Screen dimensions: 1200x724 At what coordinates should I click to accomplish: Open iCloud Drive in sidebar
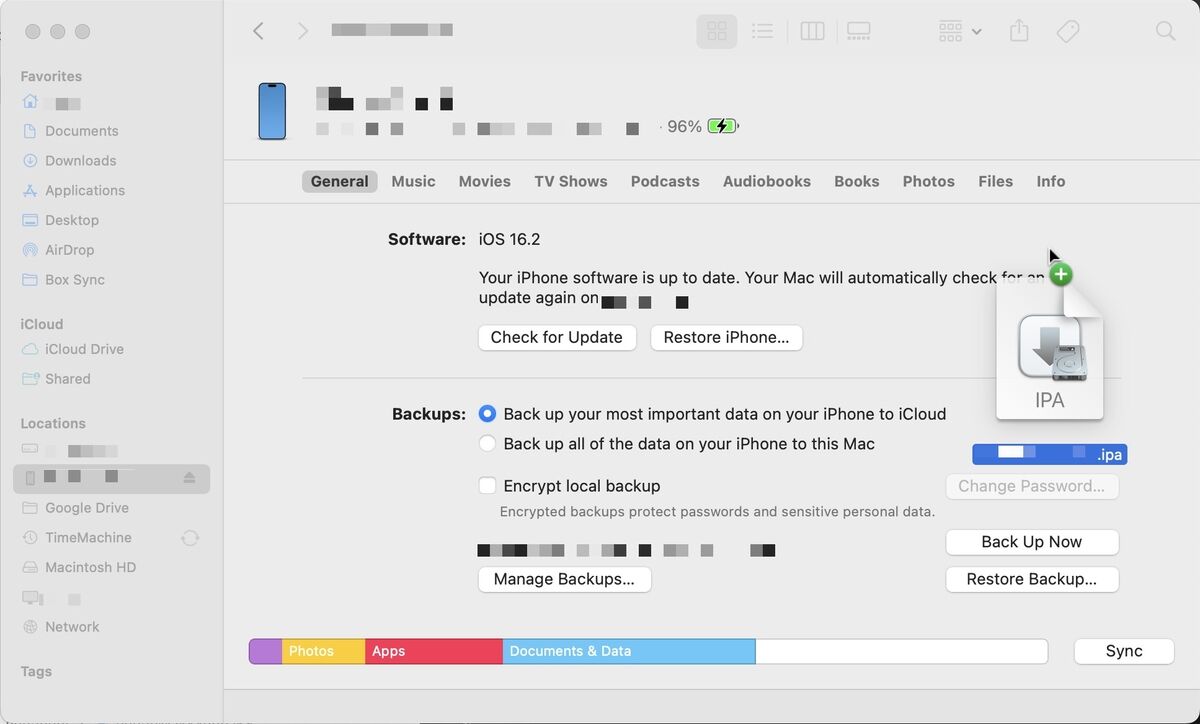click(84, 349)
